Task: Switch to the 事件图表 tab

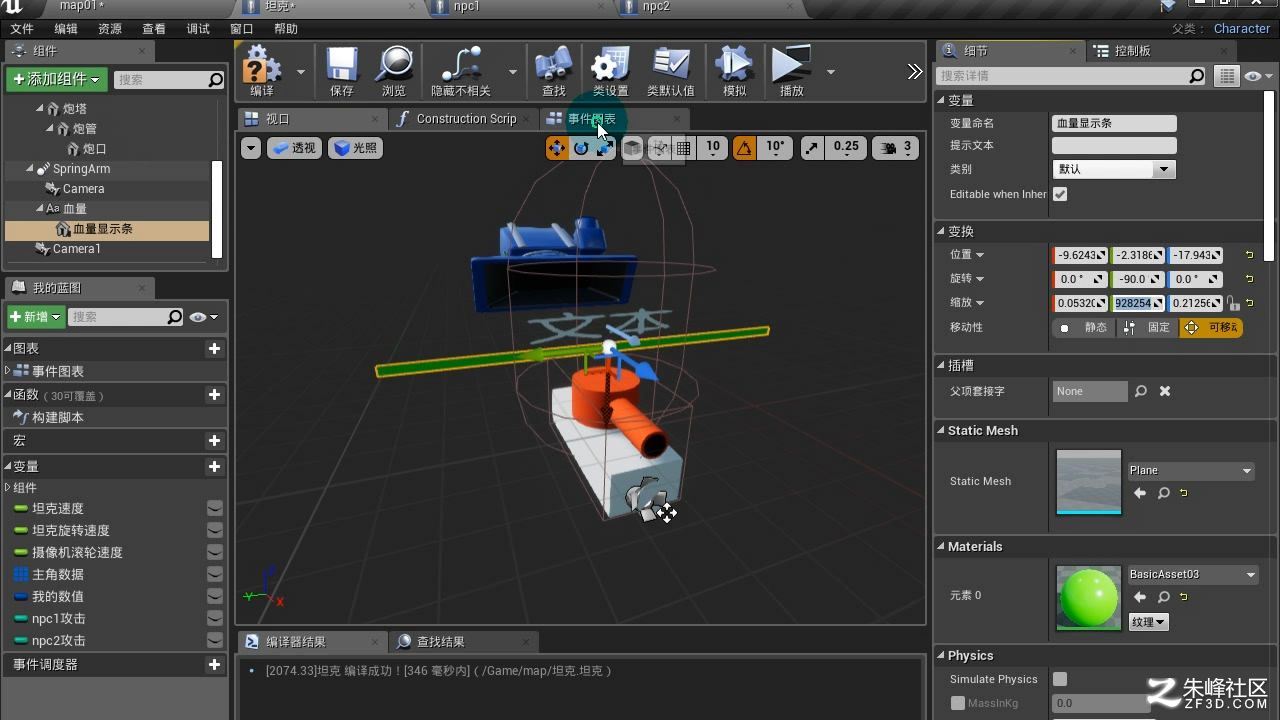Action: point(592,119)
